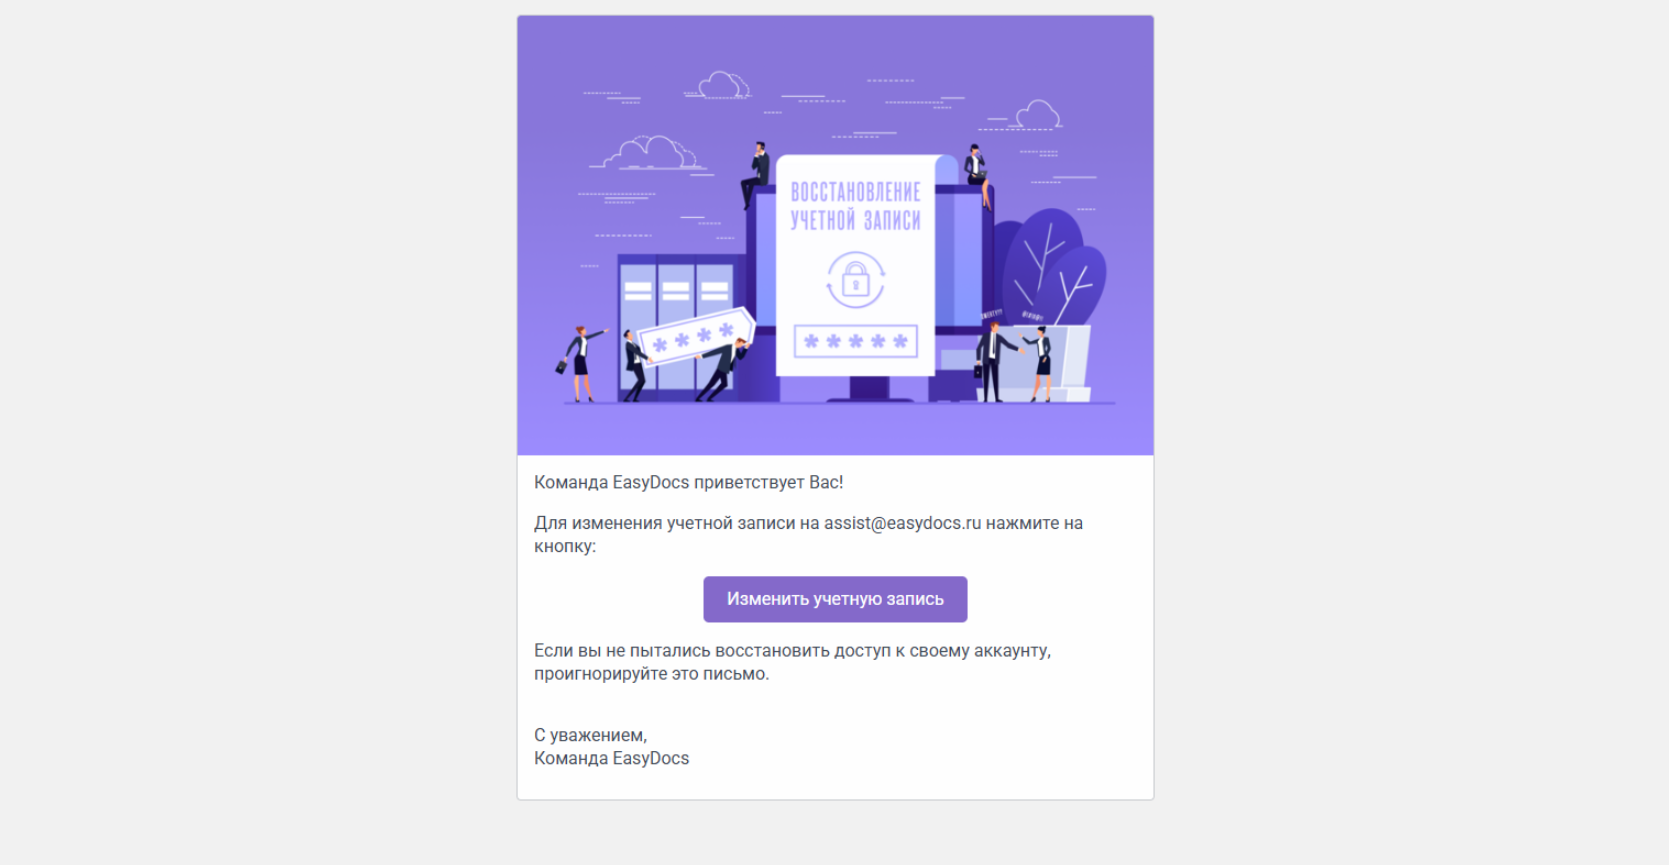Click the two people shaking hands

[x=1013, y=361]
